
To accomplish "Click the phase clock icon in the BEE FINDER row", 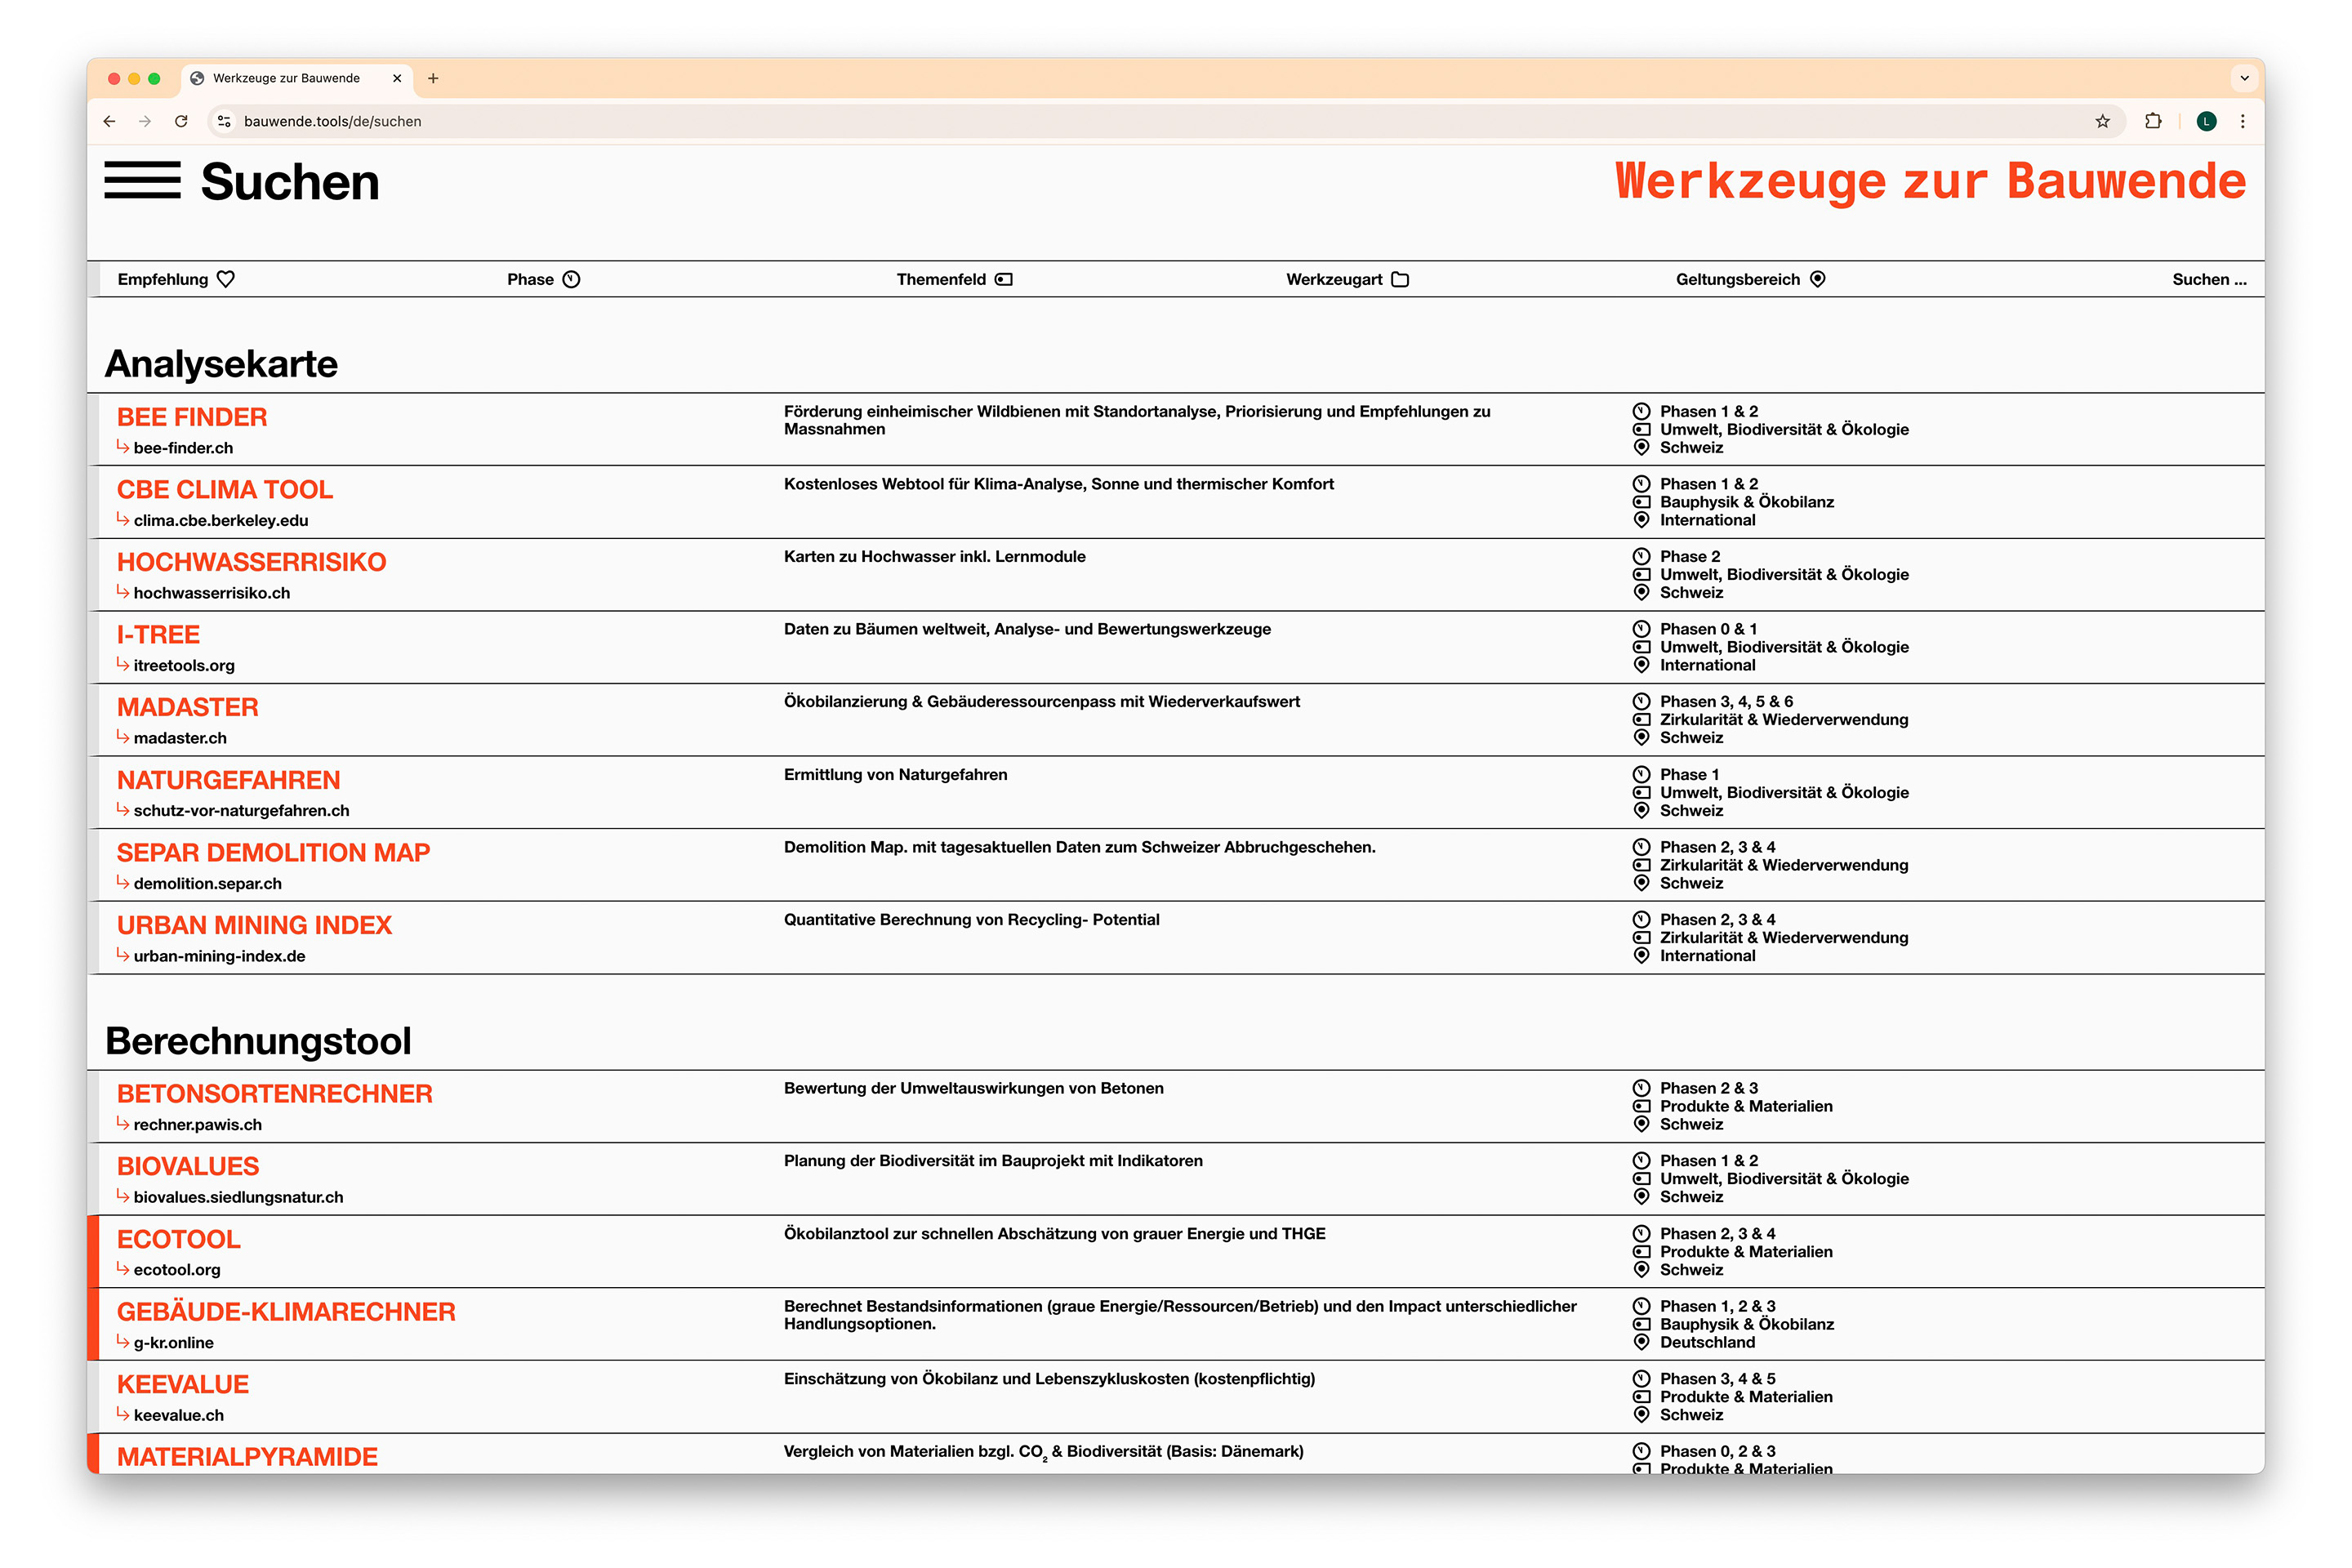I will click(x=1641, y=411).
